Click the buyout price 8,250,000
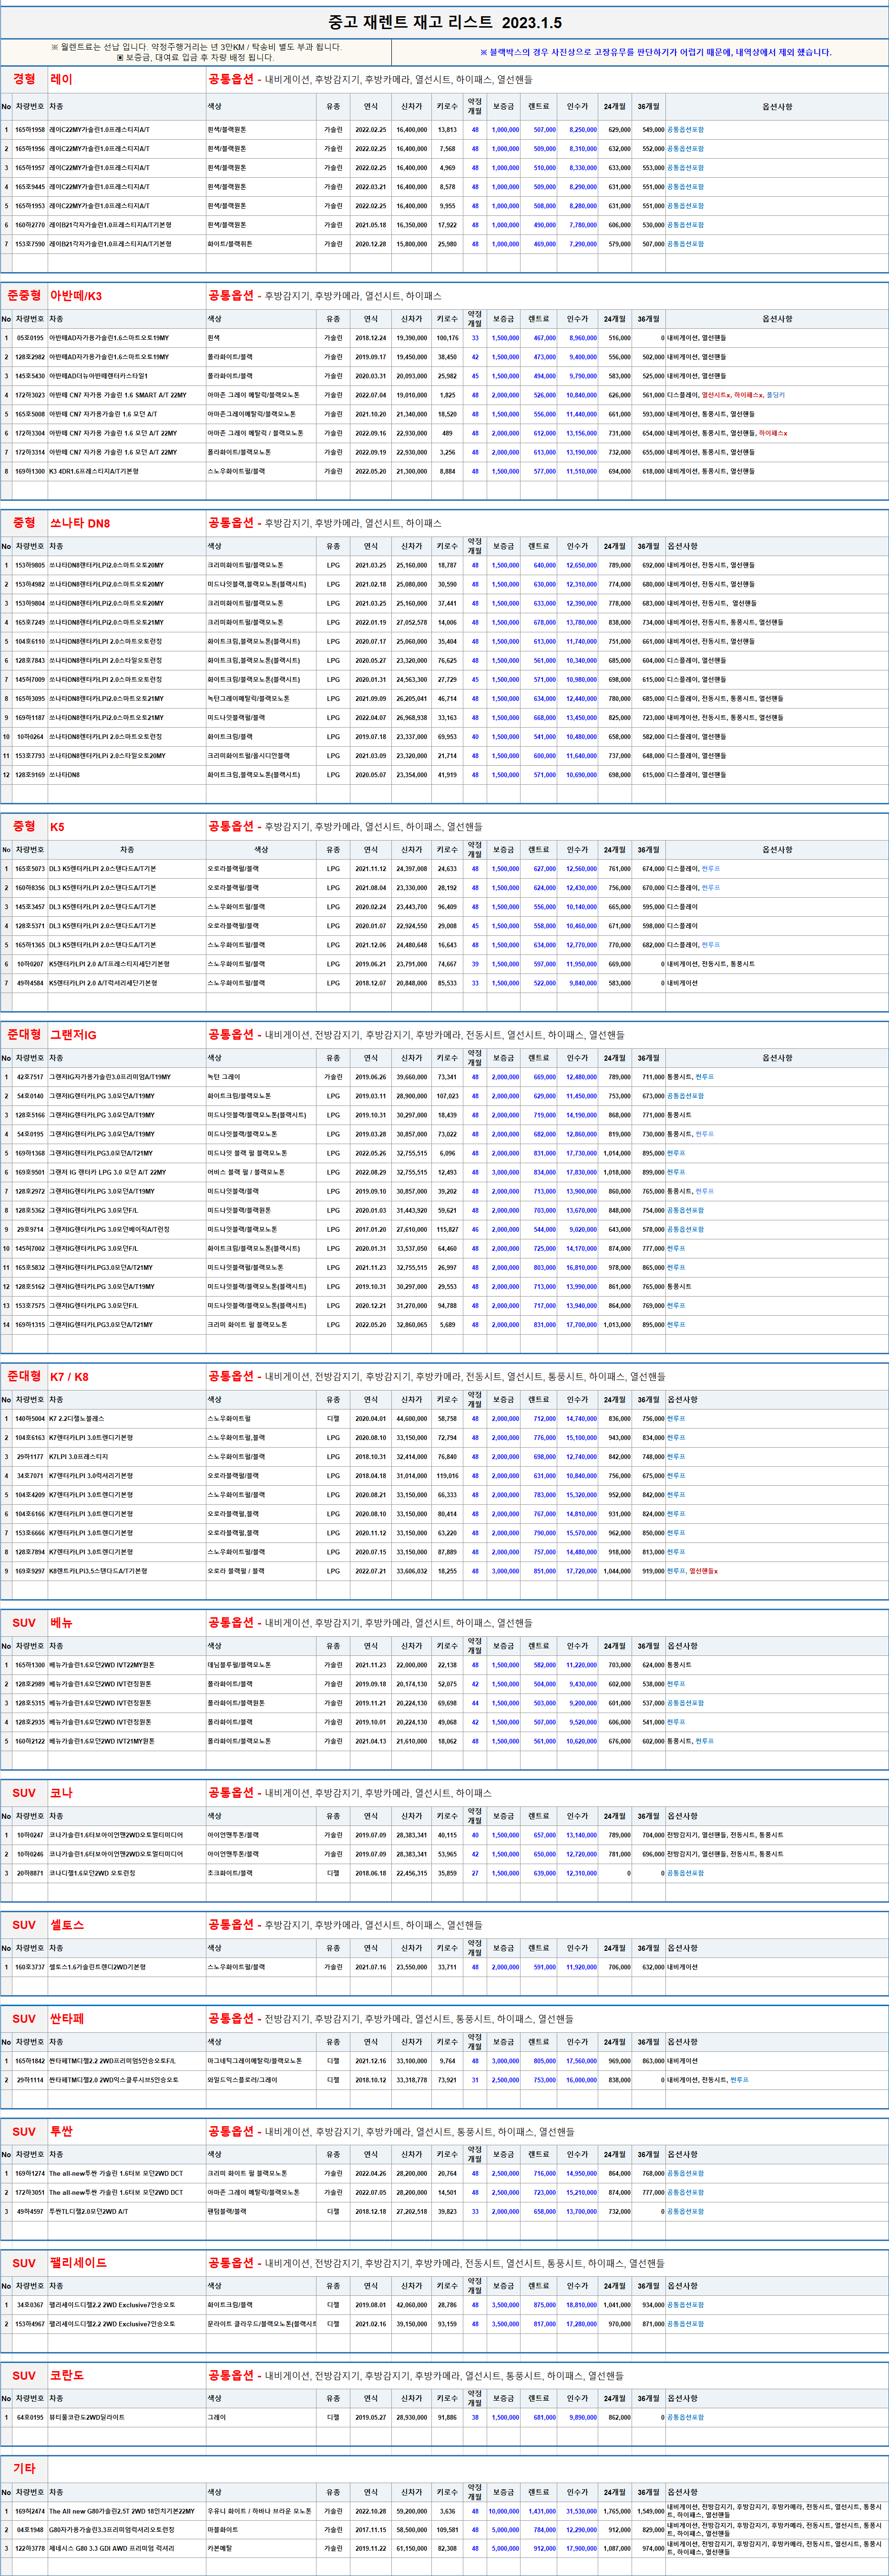 583,130
